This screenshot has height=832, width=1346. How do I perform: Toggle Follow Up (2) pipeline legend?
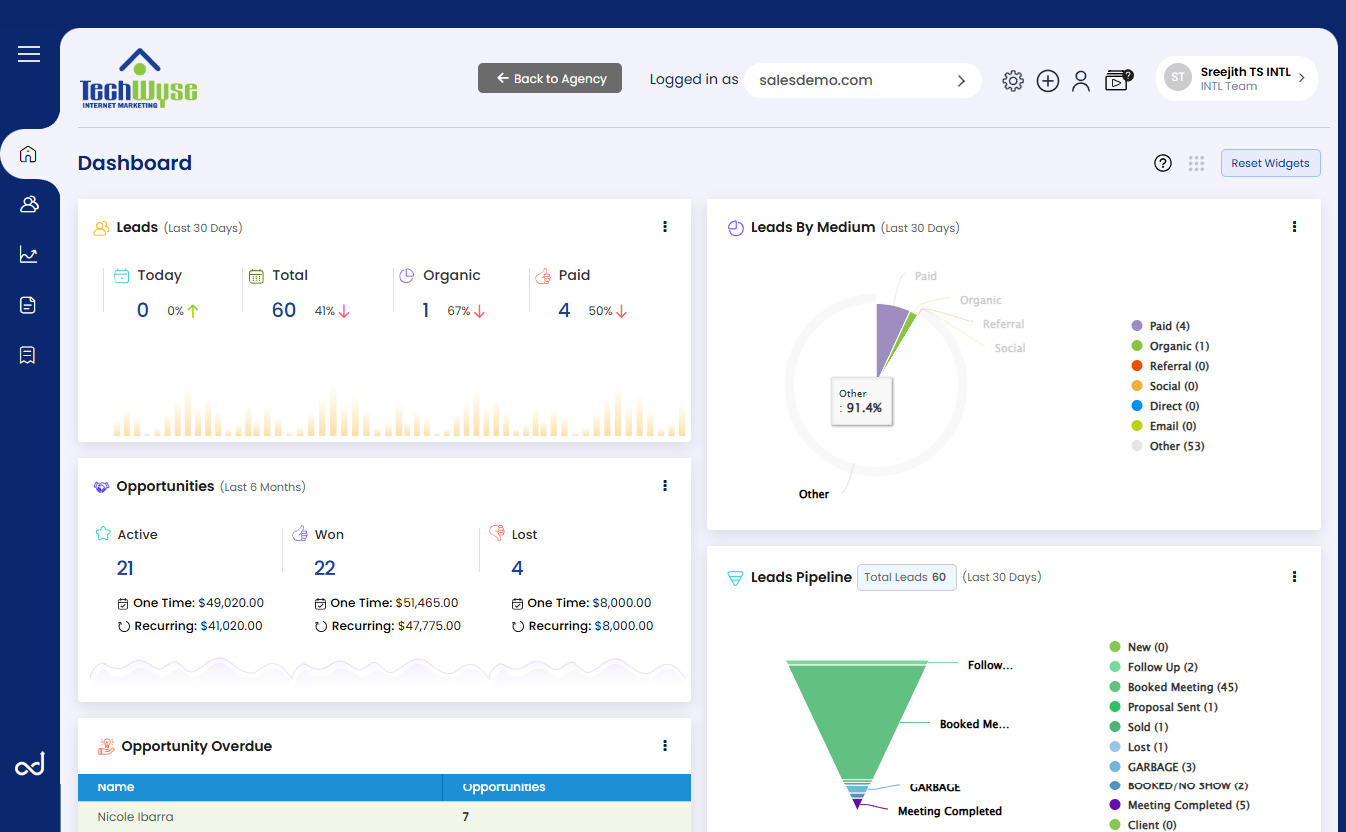tap(1154, 667)
